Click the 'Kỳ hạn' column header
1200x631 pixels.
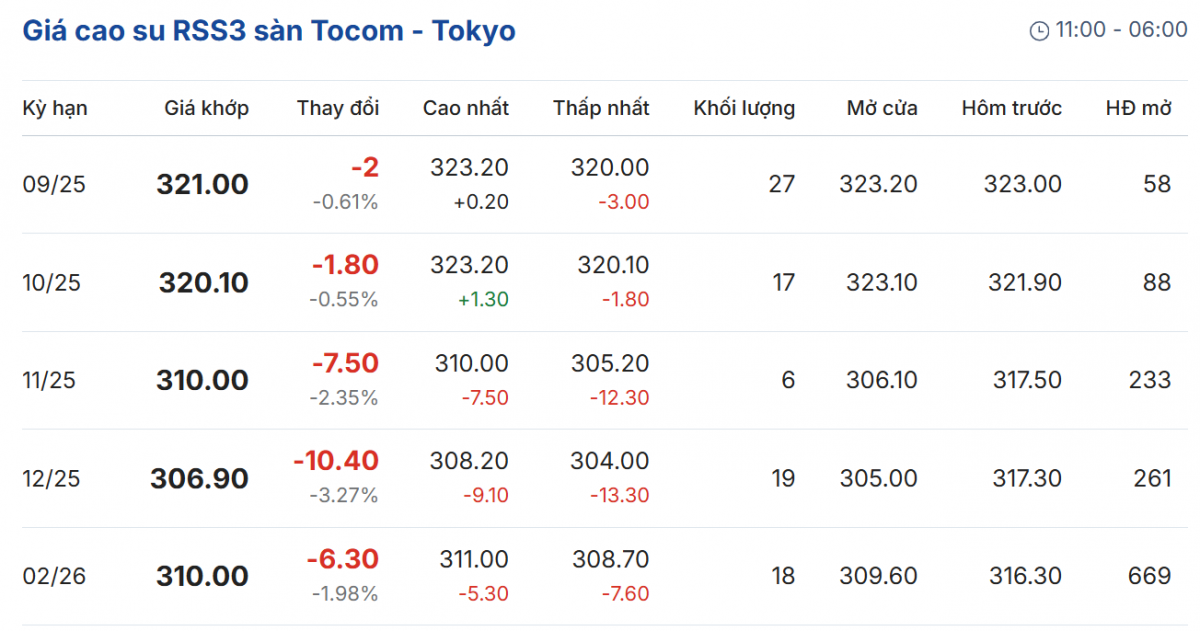coord(55,108)
